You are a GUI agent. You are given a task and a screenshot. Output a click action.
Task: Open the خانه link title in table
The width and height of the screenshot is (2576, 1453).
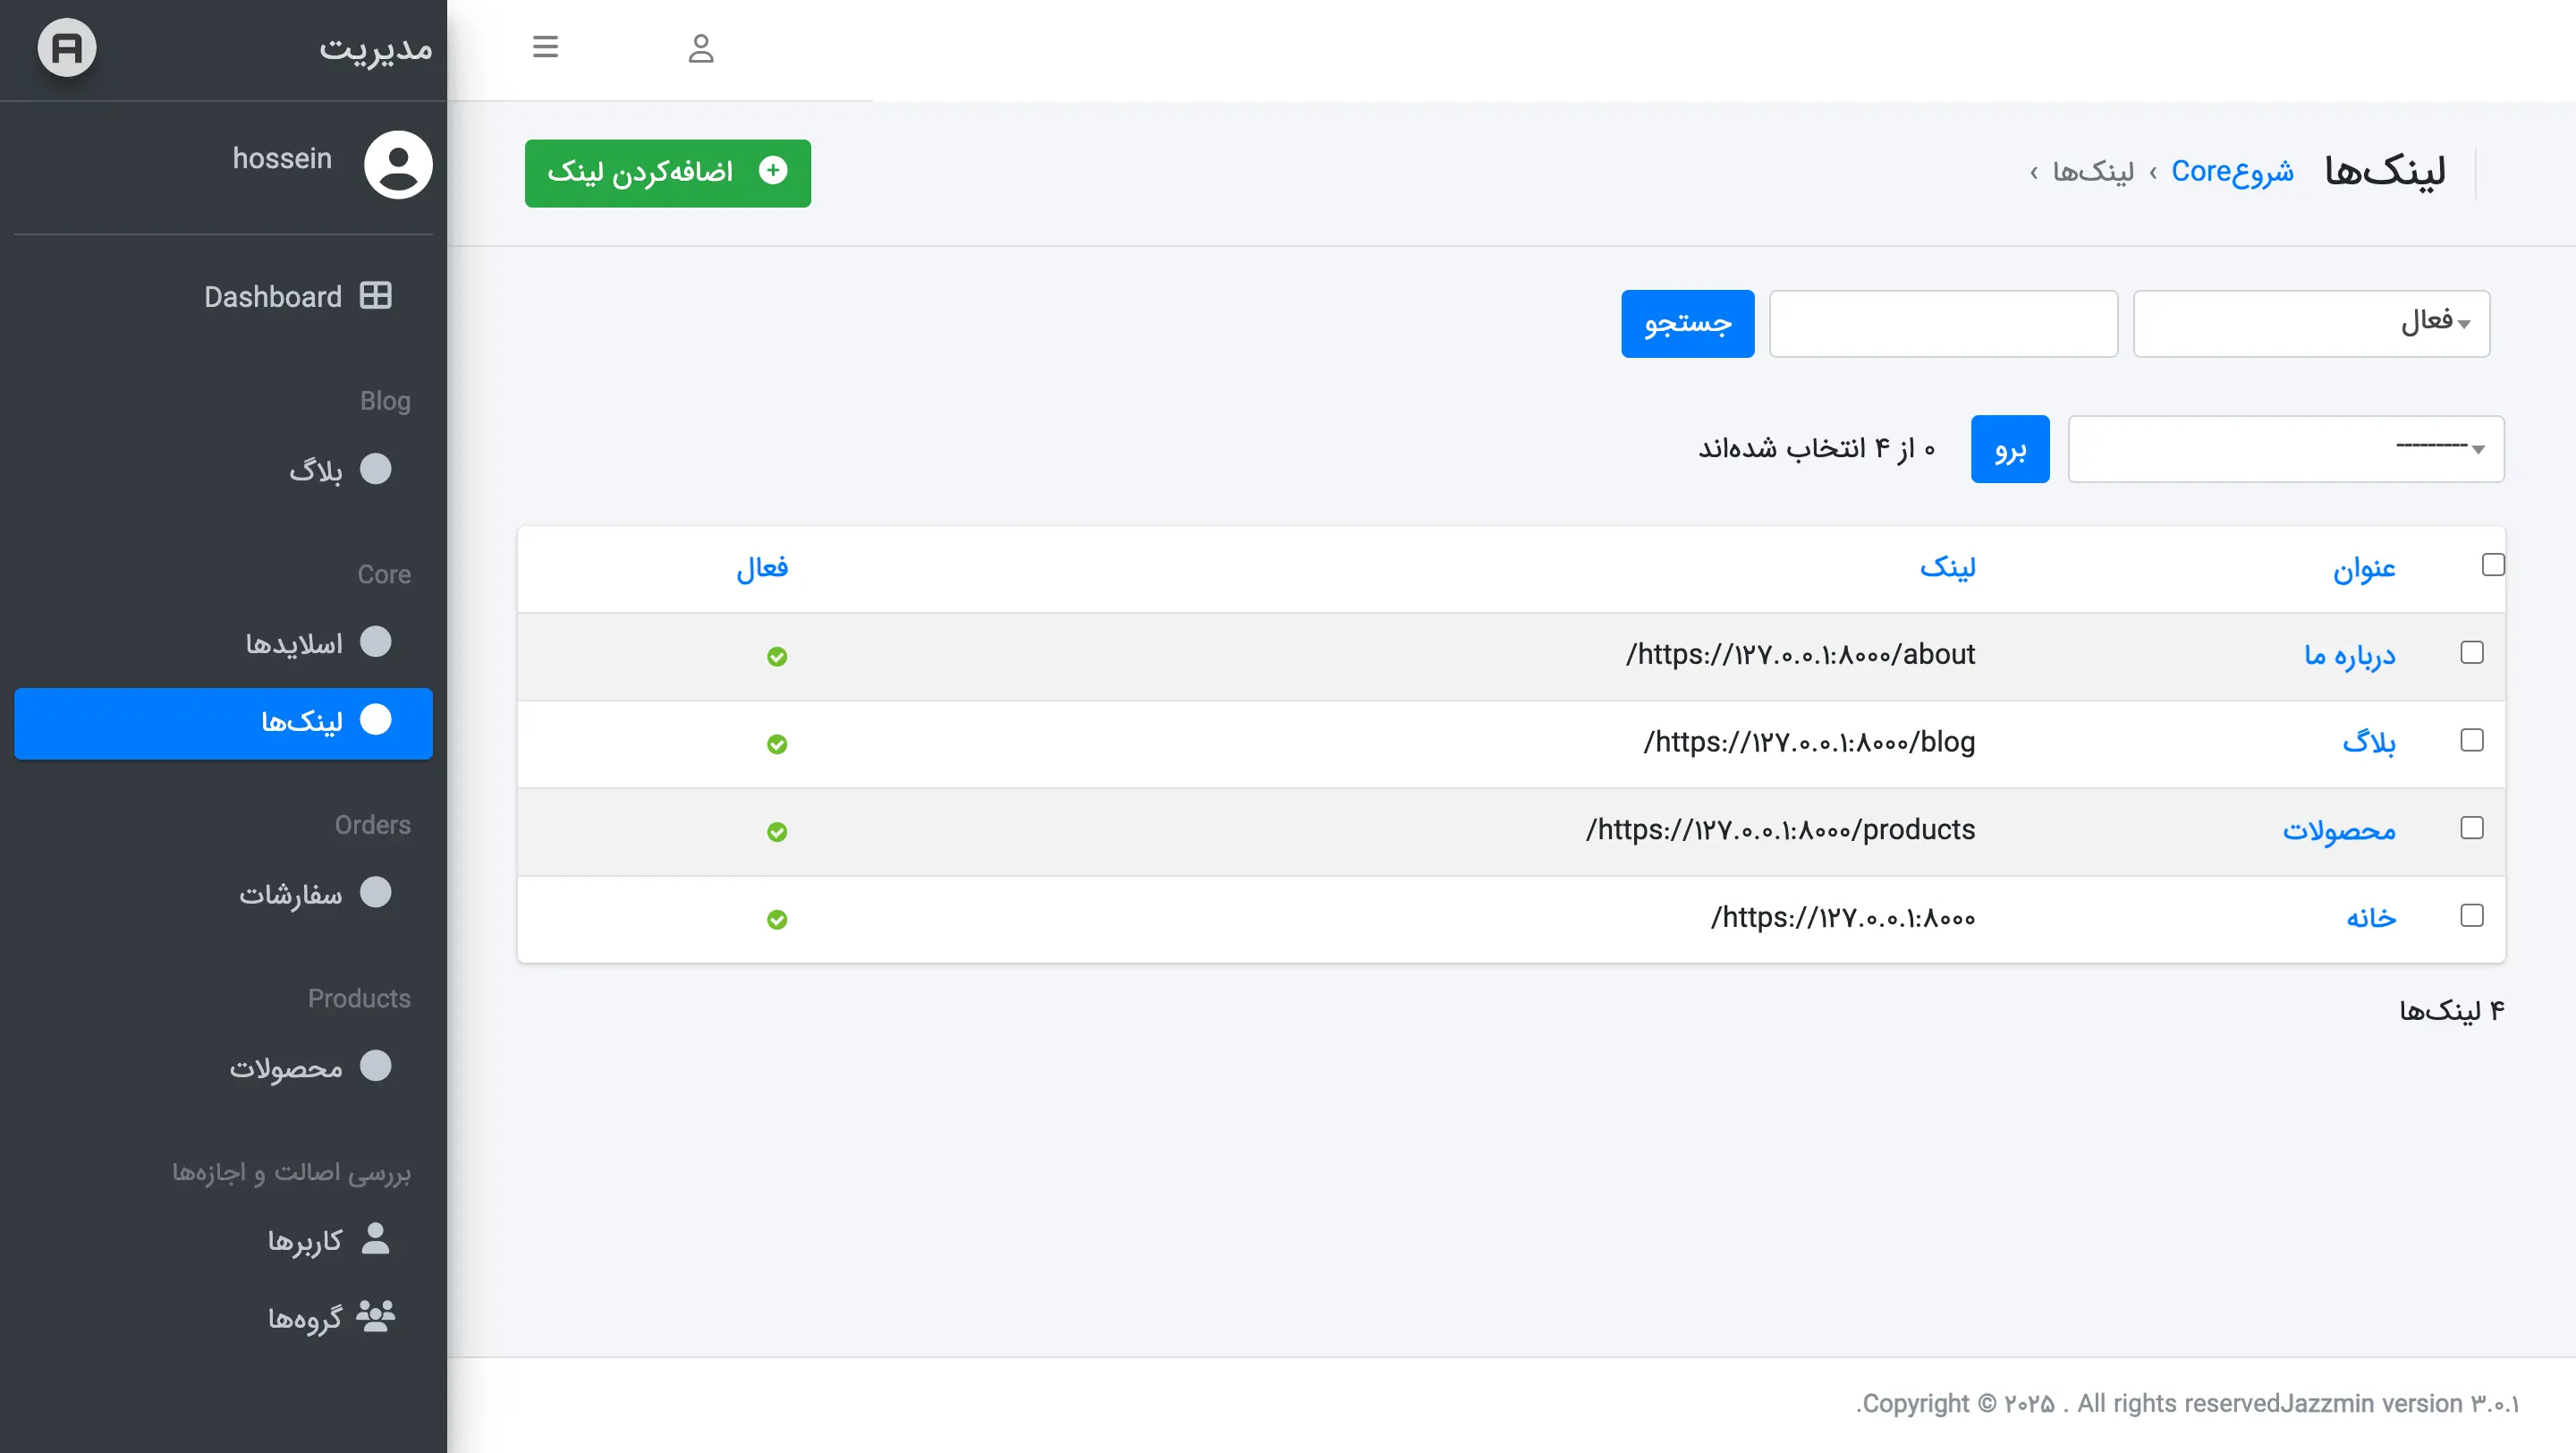click(x=2371, y=917)
